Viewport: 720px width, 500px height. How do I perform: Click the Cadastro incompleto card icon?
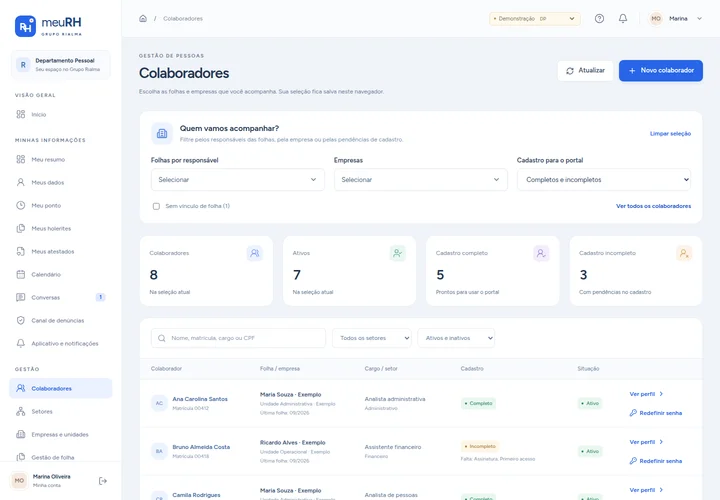(684, 253)
